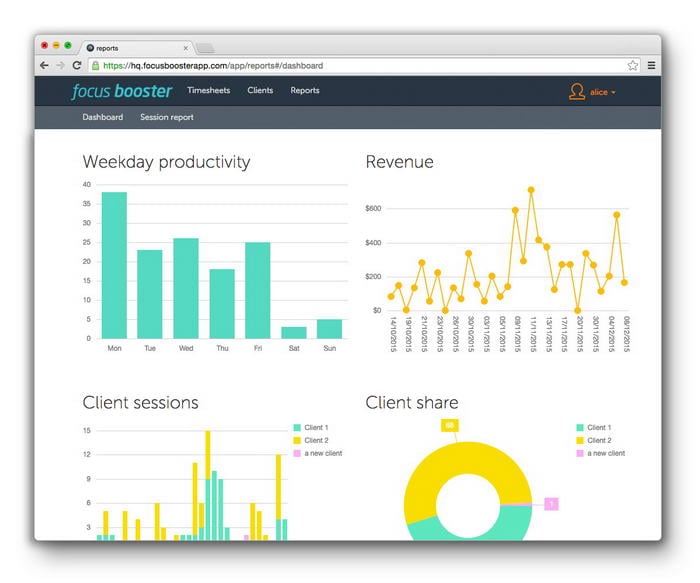The height and width of the screenshot is (583, 700).
Task: Select the reports browser tab
Action: pos(136,48)
